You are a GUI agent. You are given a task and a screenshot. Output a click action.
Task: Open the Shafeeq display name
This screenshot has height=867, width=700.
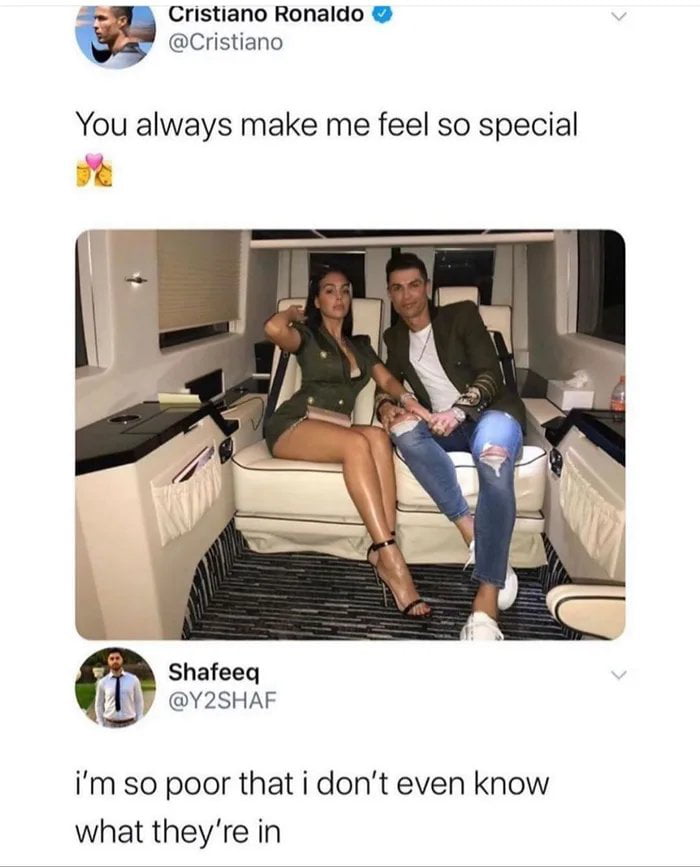[213, 672]
